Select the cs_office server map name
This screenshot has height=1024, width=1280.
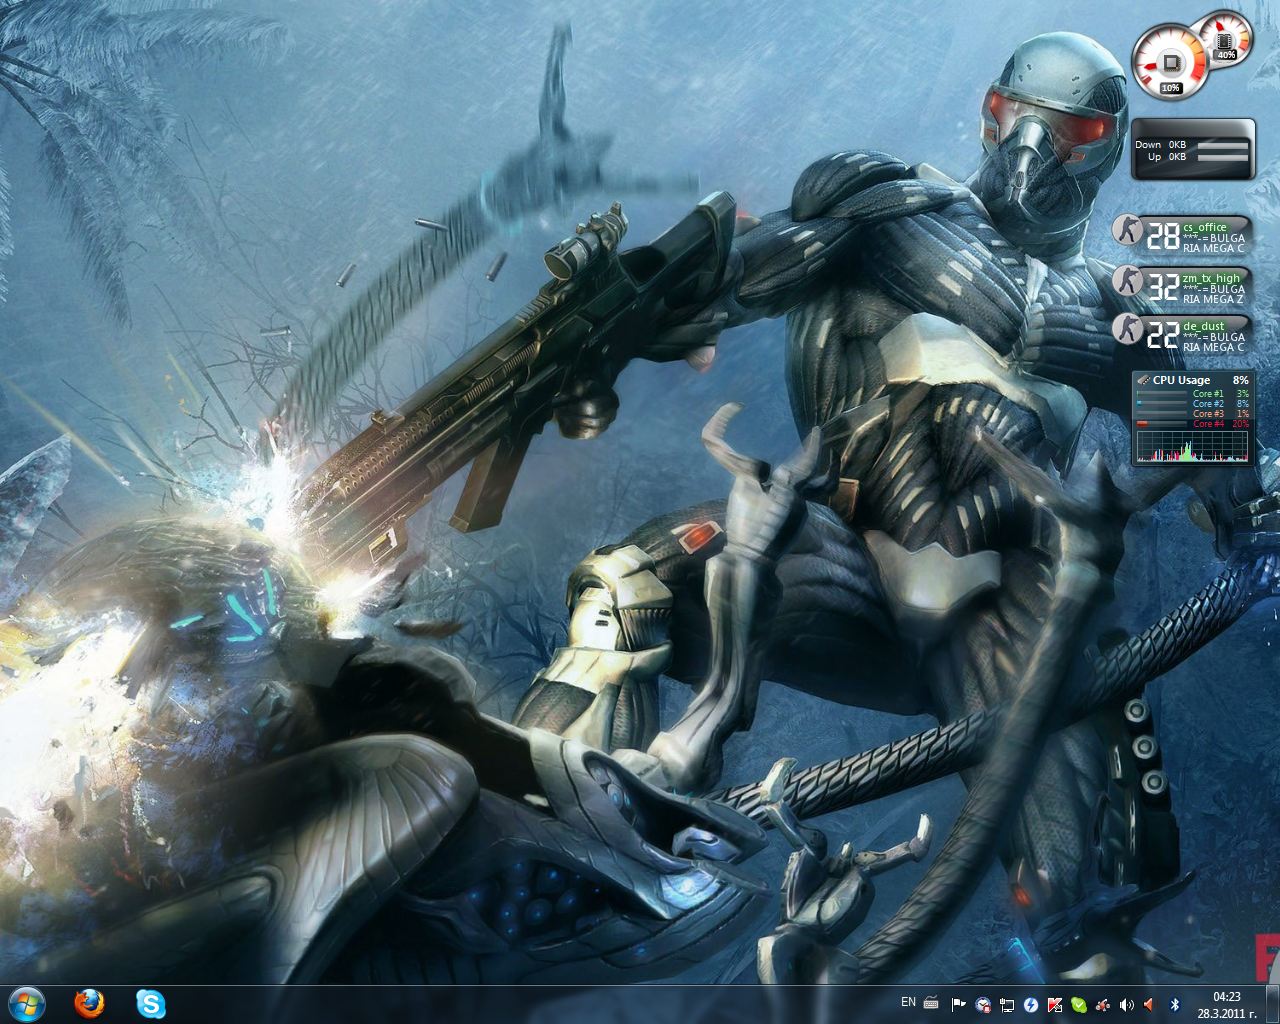(x=1205, y=227)
